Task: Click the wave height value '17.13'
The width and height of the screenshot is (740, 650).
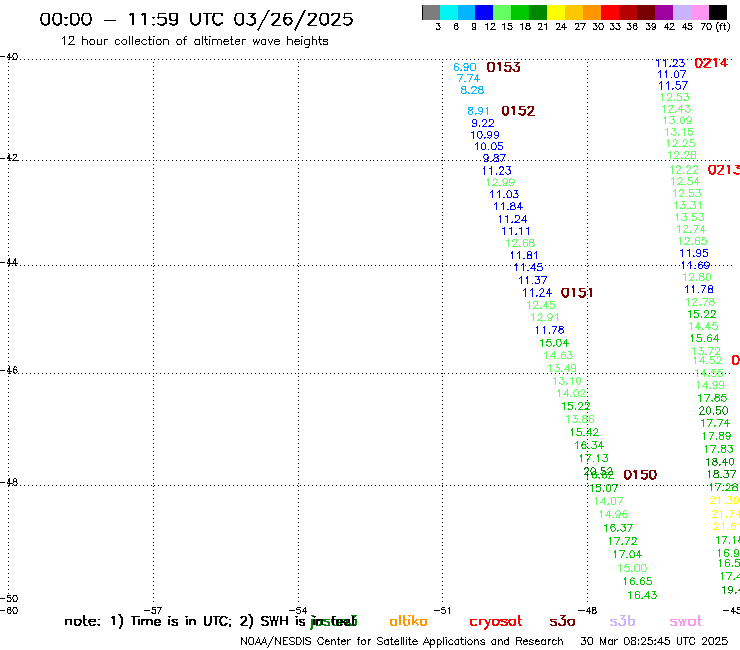Action: tap(594, 458)
